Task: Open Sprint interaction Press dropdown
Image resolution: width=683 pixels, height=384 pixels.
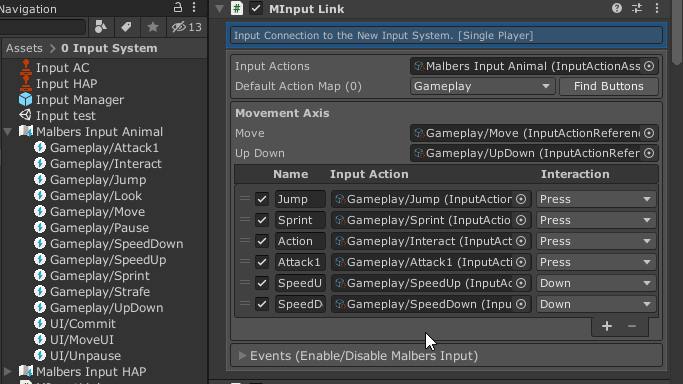Action: point(596,220)
